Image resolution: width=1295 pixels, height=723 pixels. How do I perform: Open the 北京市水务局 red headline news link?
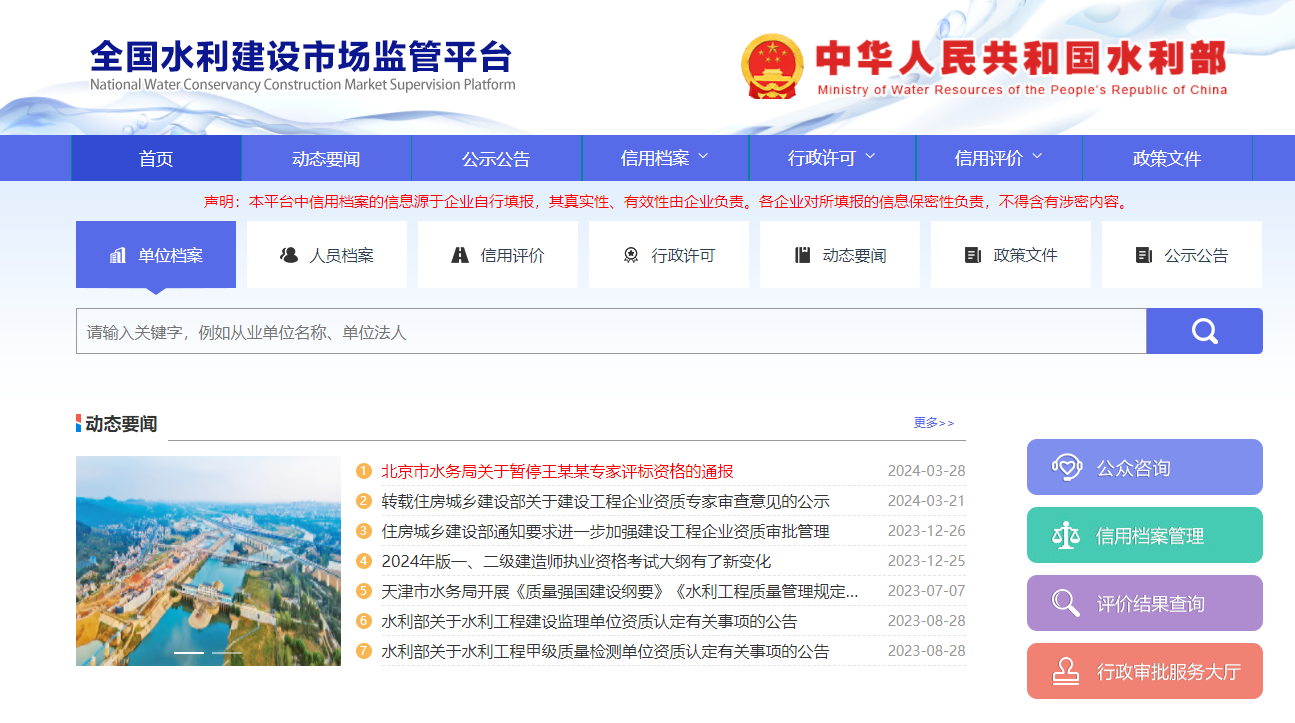(557, 471)
